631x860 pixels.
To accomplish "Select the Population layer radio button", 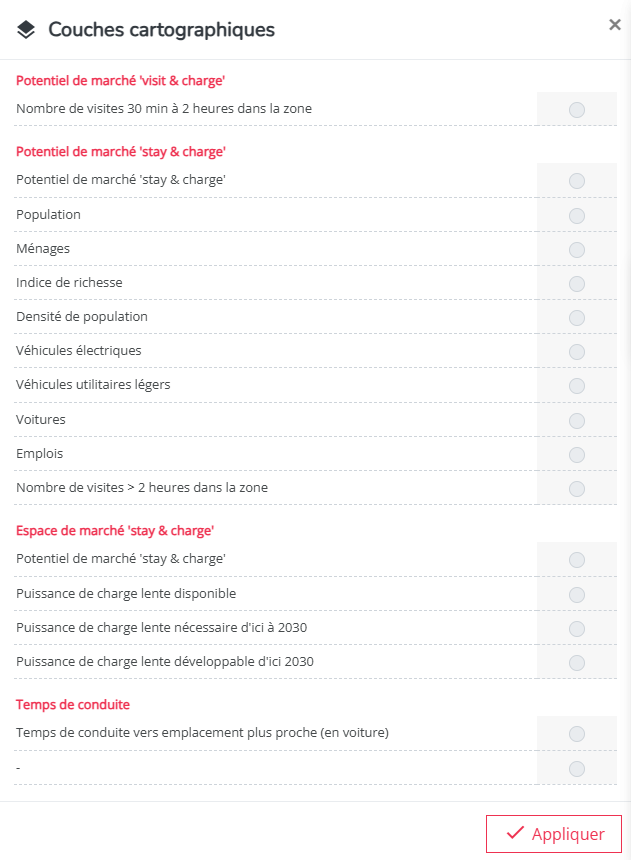I will (577, 216).
